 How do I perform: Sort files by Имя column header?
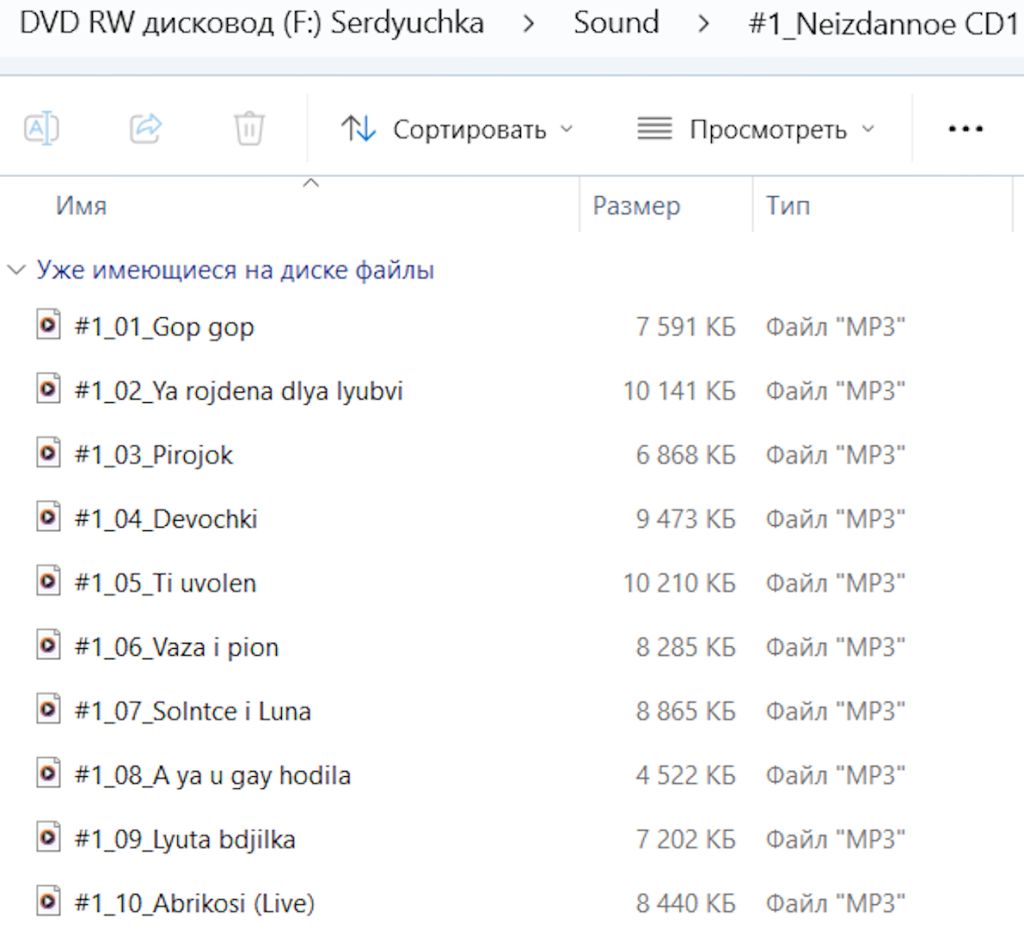coord(81,206)
